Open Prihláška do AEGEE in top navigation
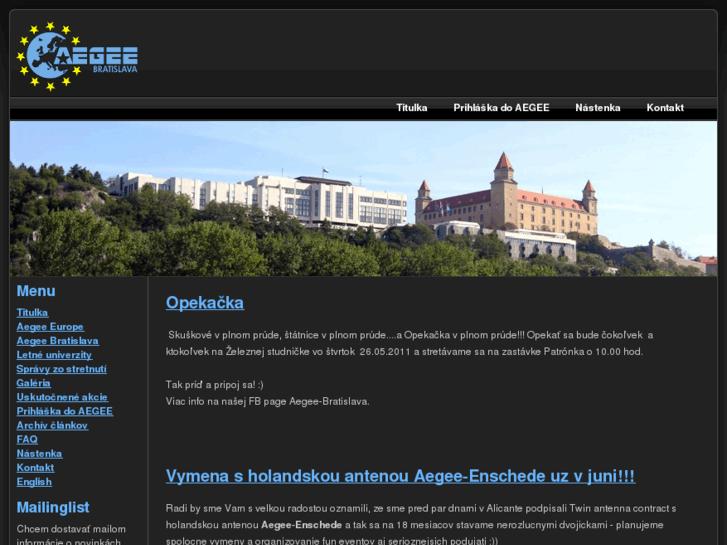Screen dimensions: 727x545 pyautogui.click(x=501, y=108)
